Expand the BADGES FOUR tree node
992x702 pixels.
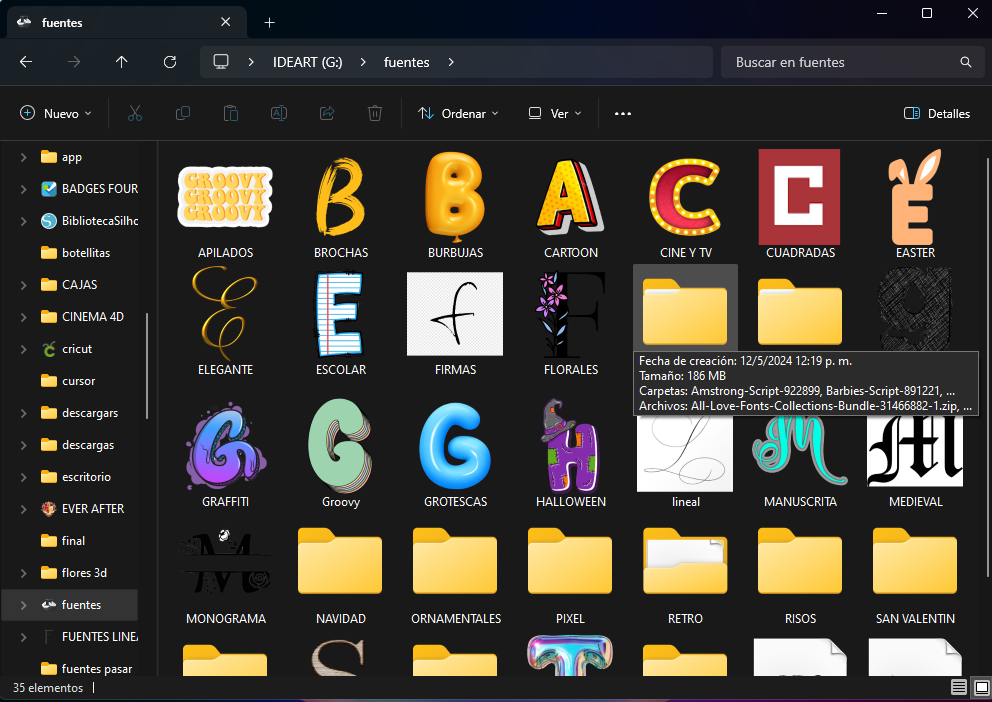(x=23, y=189)
